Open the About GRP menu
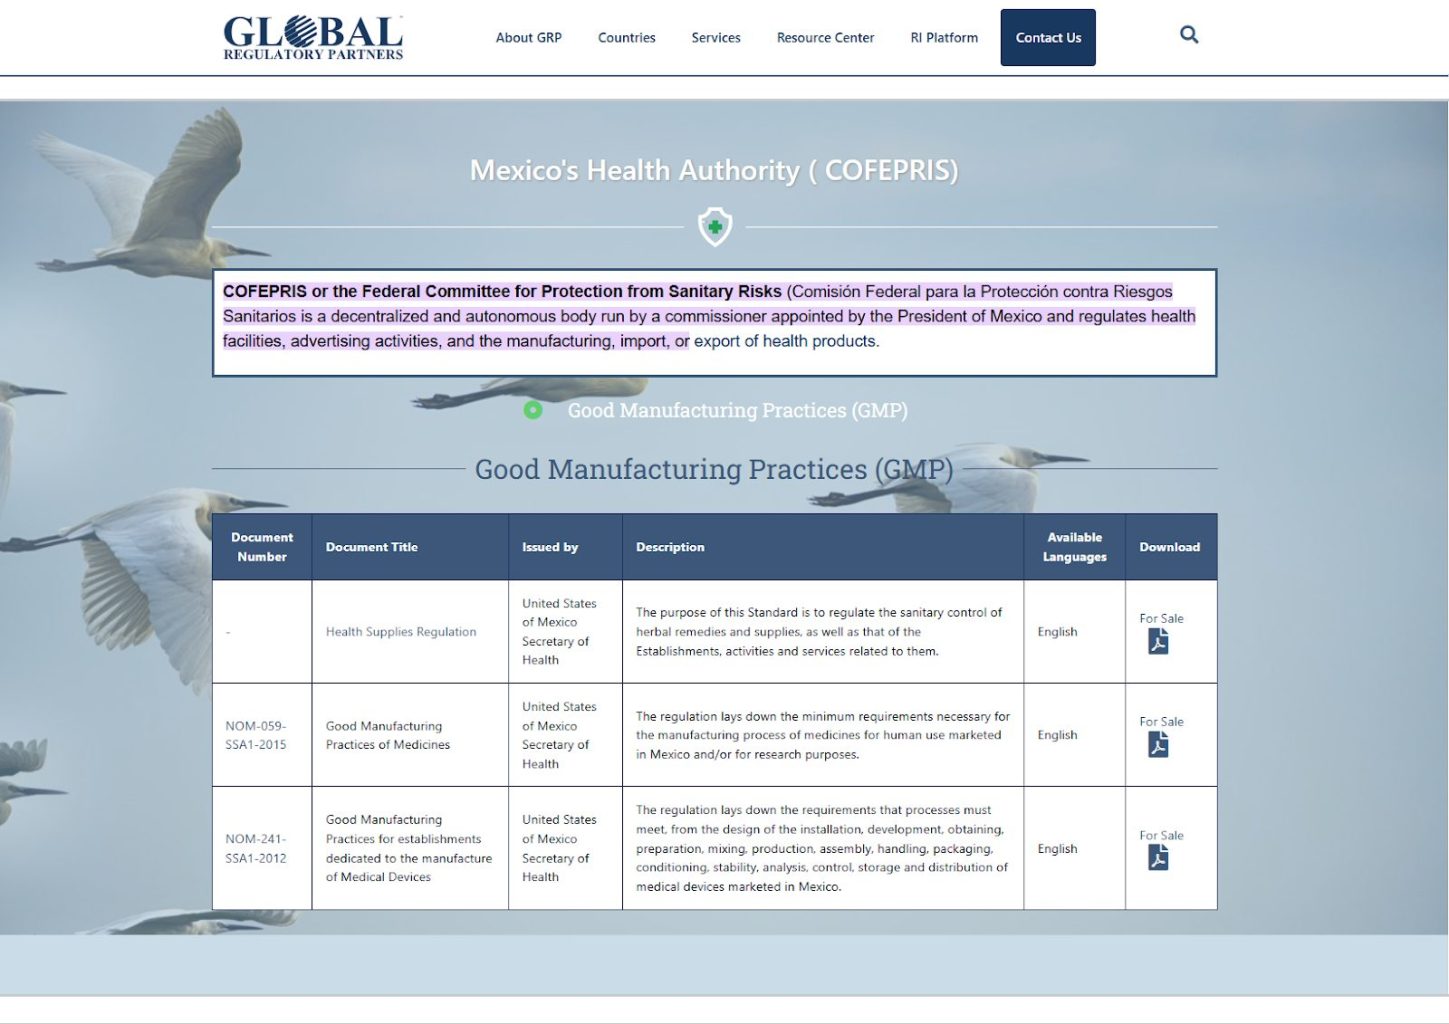The height and width of the screenshot is (1024, 1449). [x=529, y=38]
